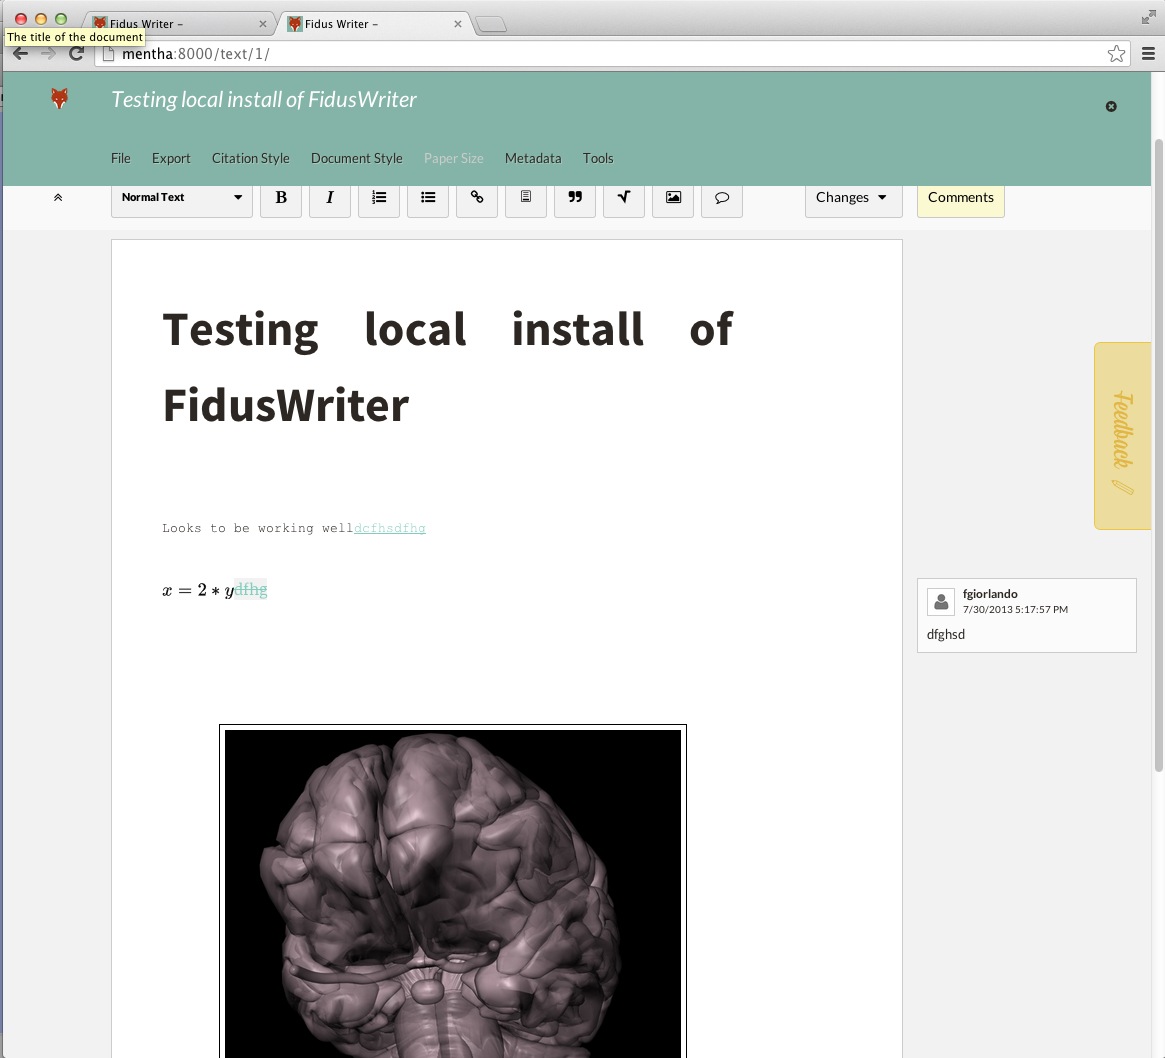Click the insert link chain icon
1165x1058 pixels.
pos(477,198)
